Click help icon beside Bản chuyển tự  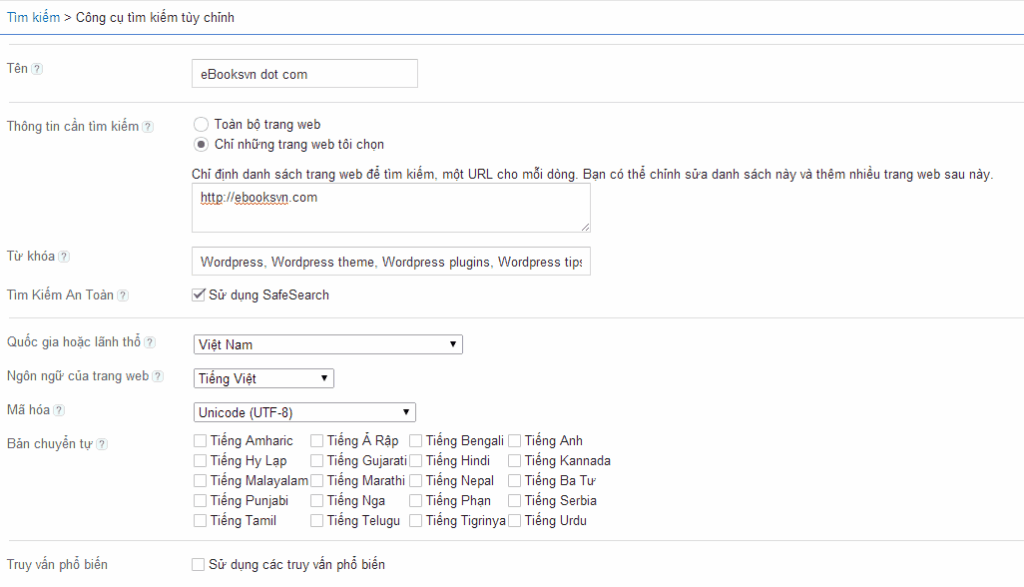(102, 444)
